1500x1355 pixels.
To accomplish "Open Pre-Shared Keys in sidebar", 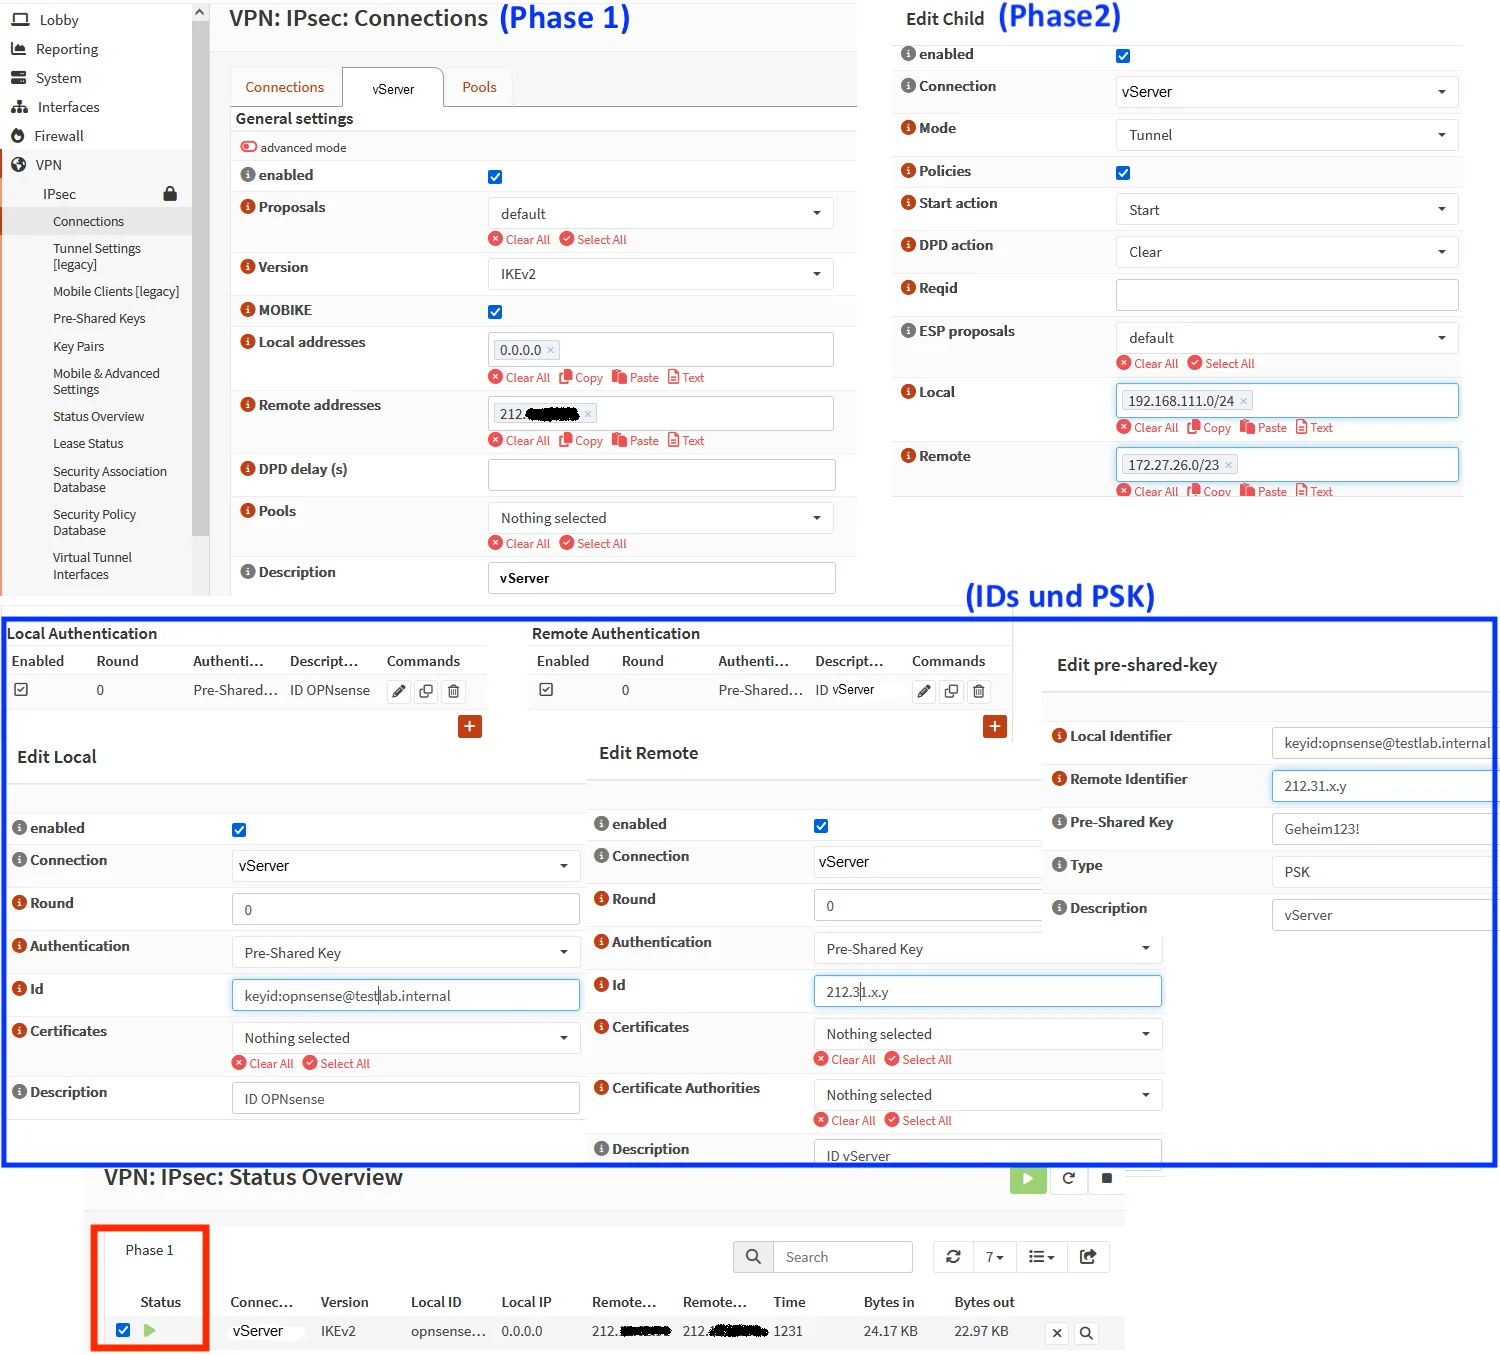I will (x=99, y=319).
